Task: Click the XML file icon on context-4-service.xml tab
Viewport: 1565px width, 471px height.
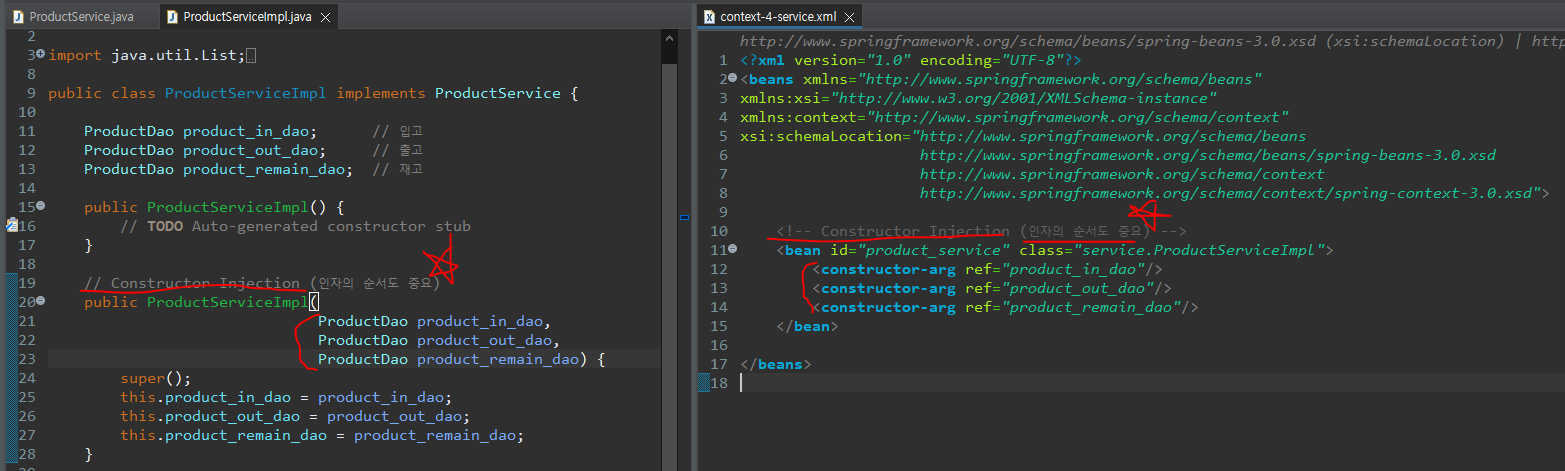Action: point(709,17)
